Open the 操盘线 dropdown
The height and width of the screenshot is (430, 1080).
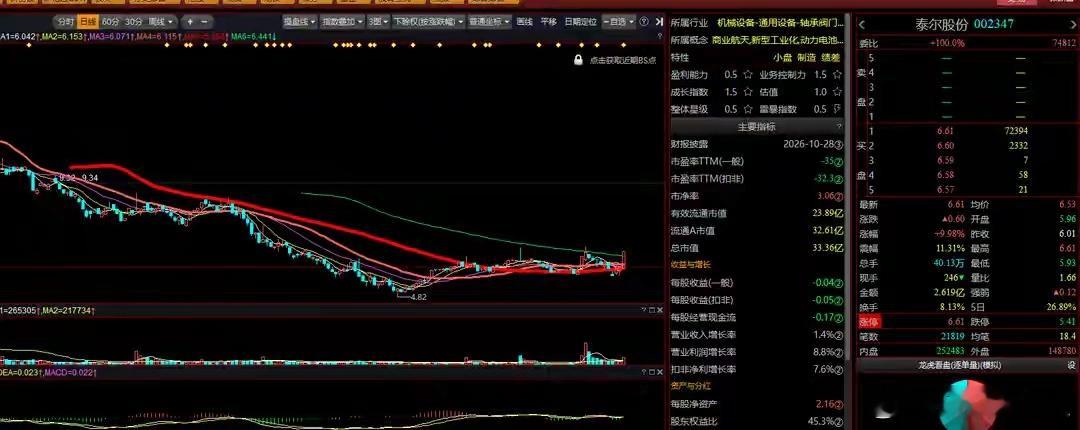click(300, 22)
